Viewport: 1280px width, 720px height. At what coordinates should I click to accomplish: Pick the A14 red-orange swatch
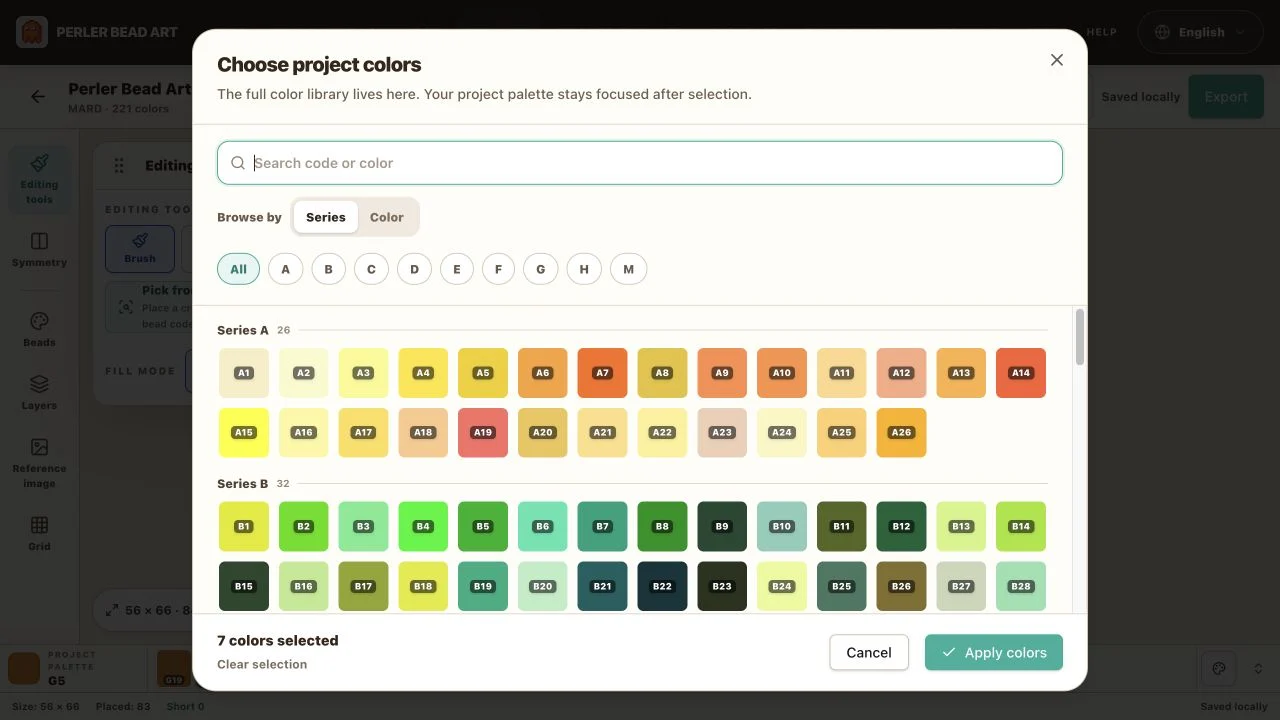tap(1021, 373)
